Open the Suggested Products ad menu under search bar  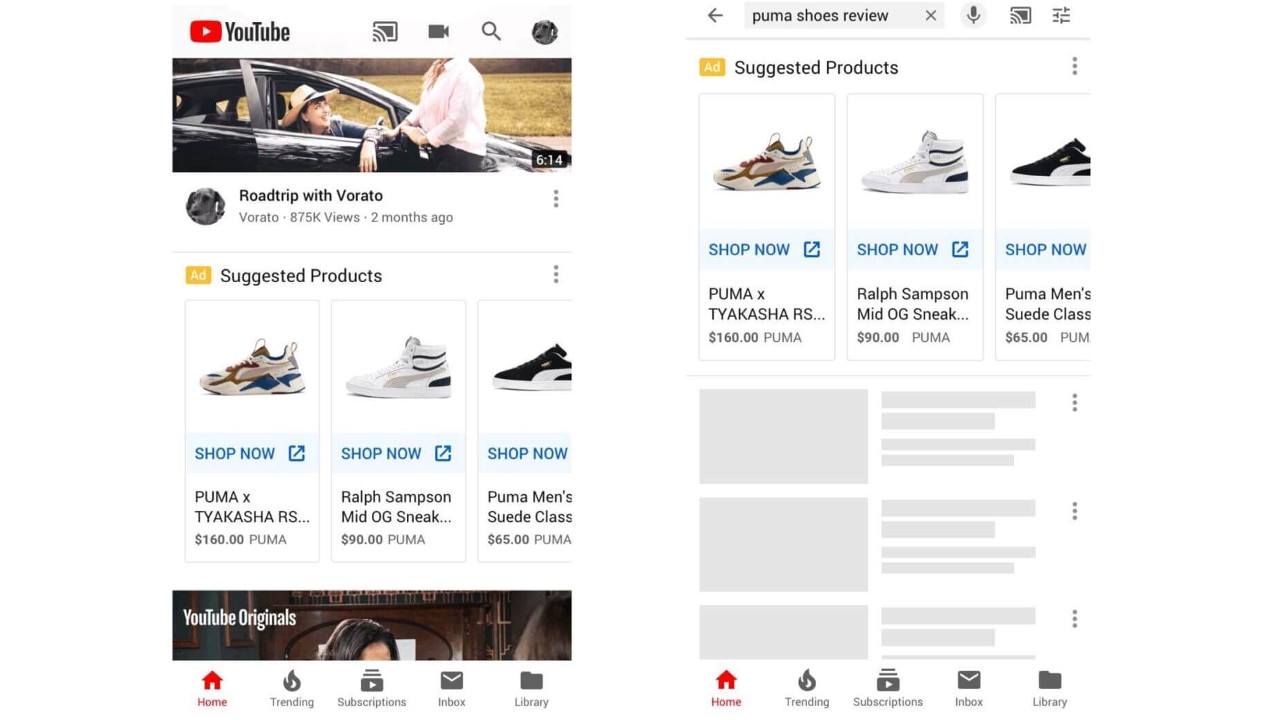tap(1075, 67)
